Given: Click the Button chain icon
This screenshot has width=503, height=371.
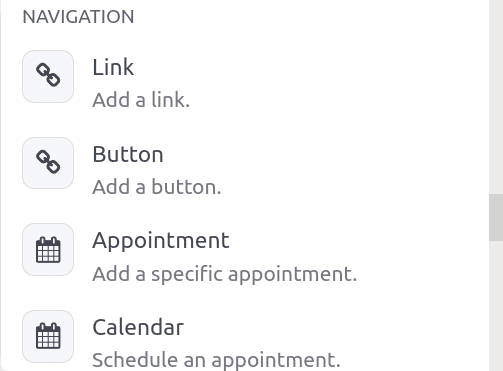Looking at the screenshot, I should [48, 163].
